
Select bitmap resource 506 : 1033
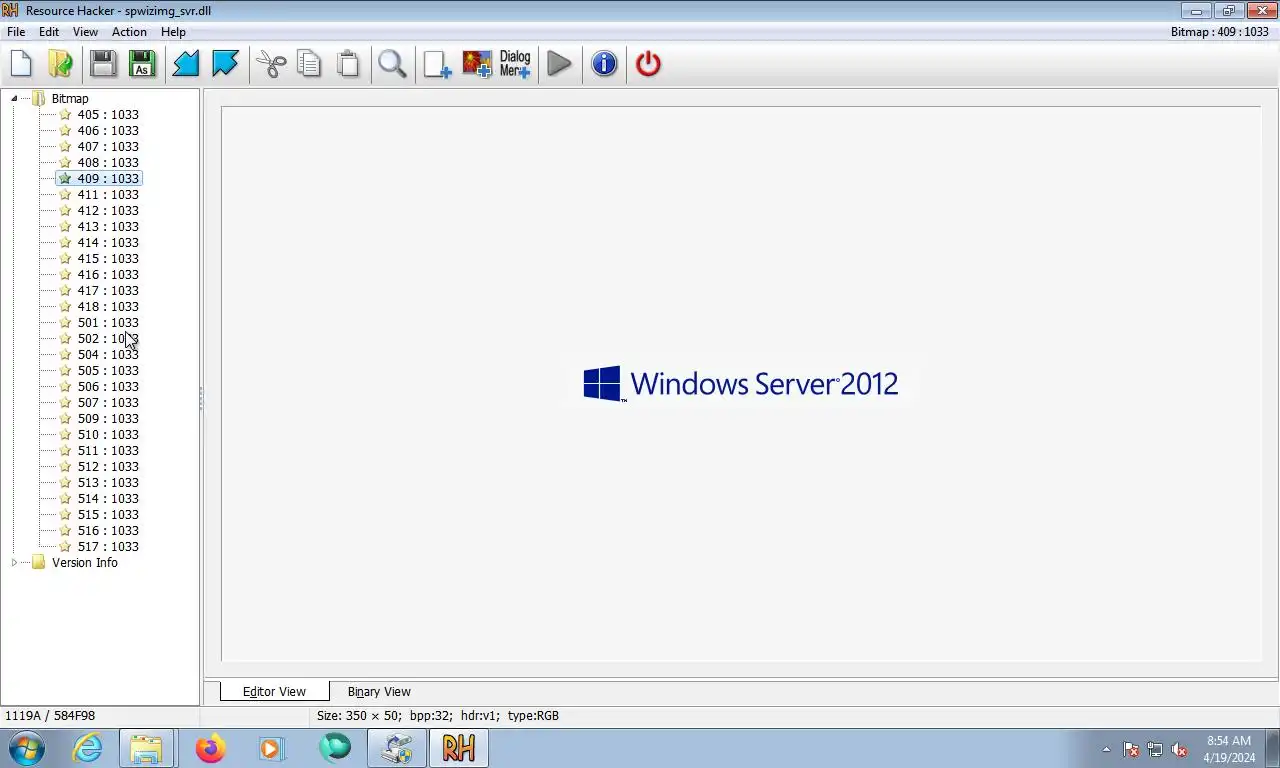coord(108,386)
